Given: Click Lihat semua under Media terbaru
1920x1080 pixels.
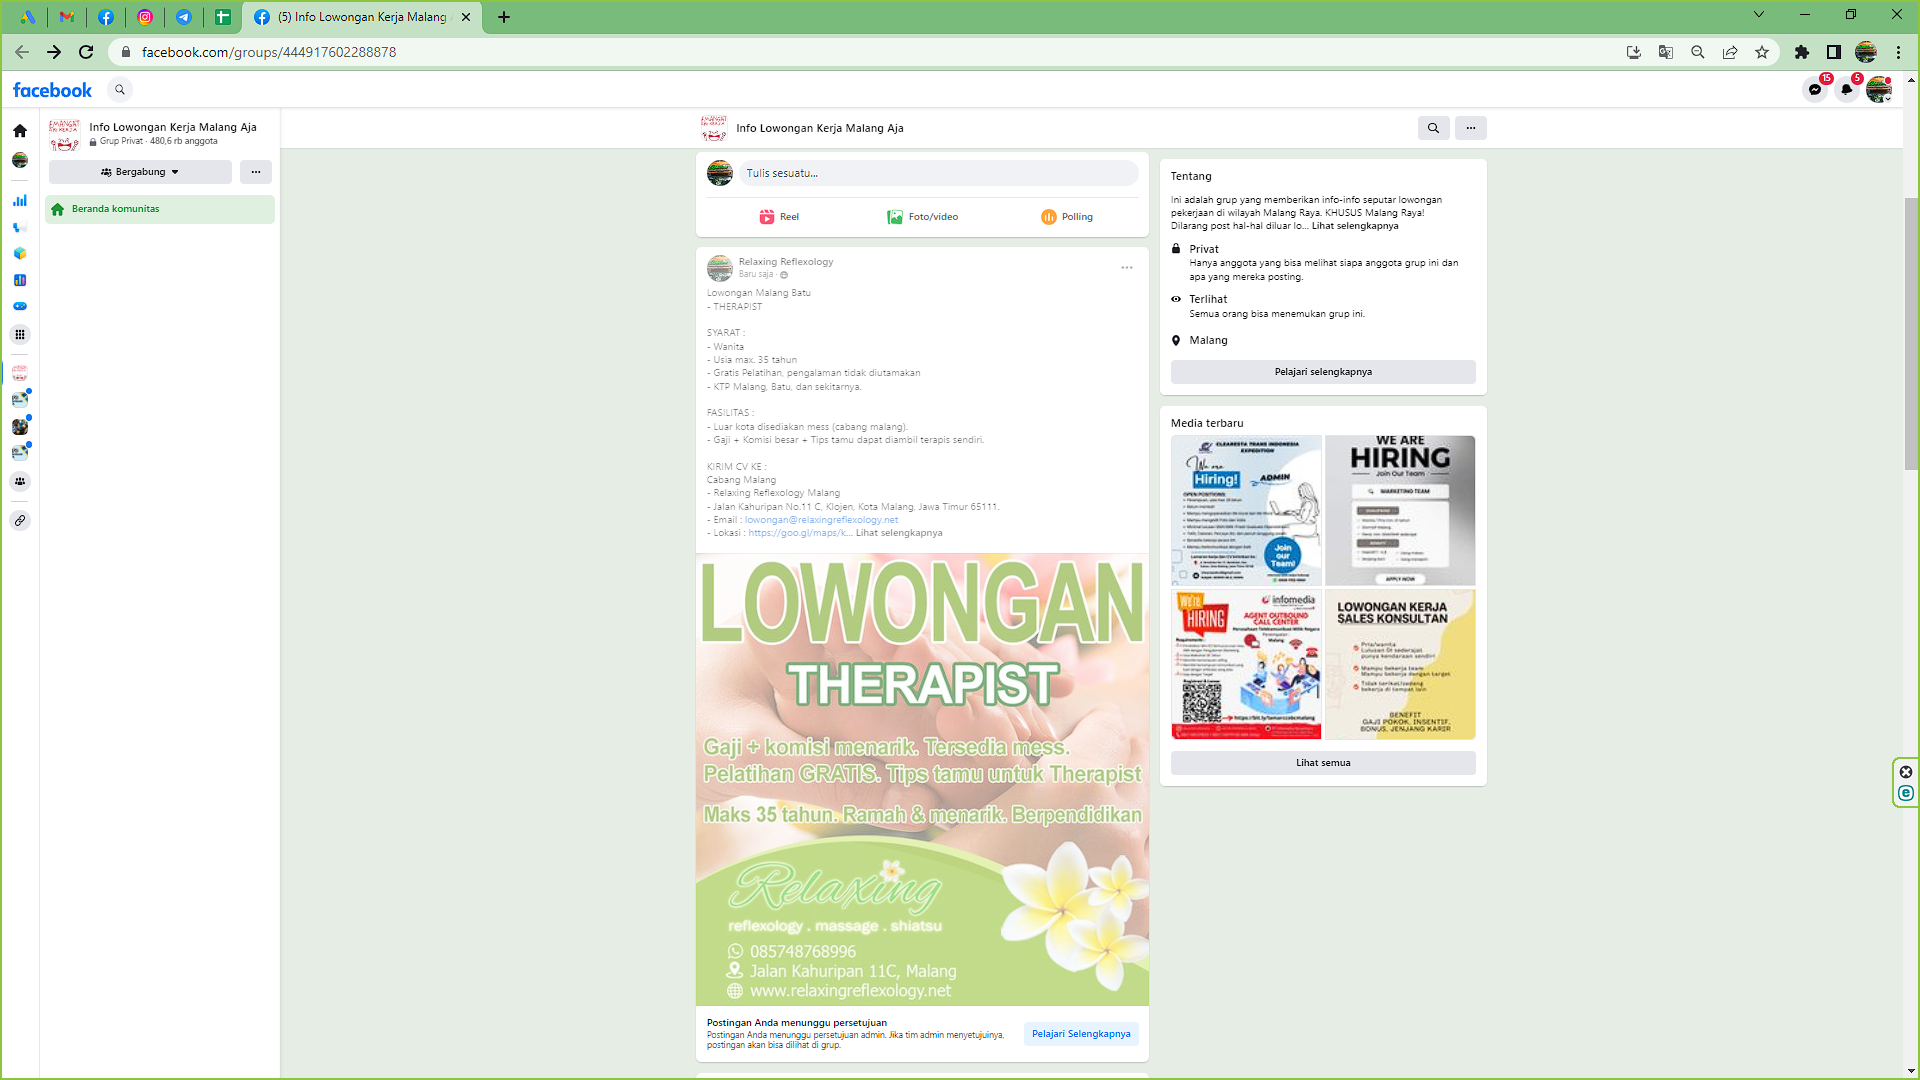Looking at the screenshot, I should tap(1323, 763).
